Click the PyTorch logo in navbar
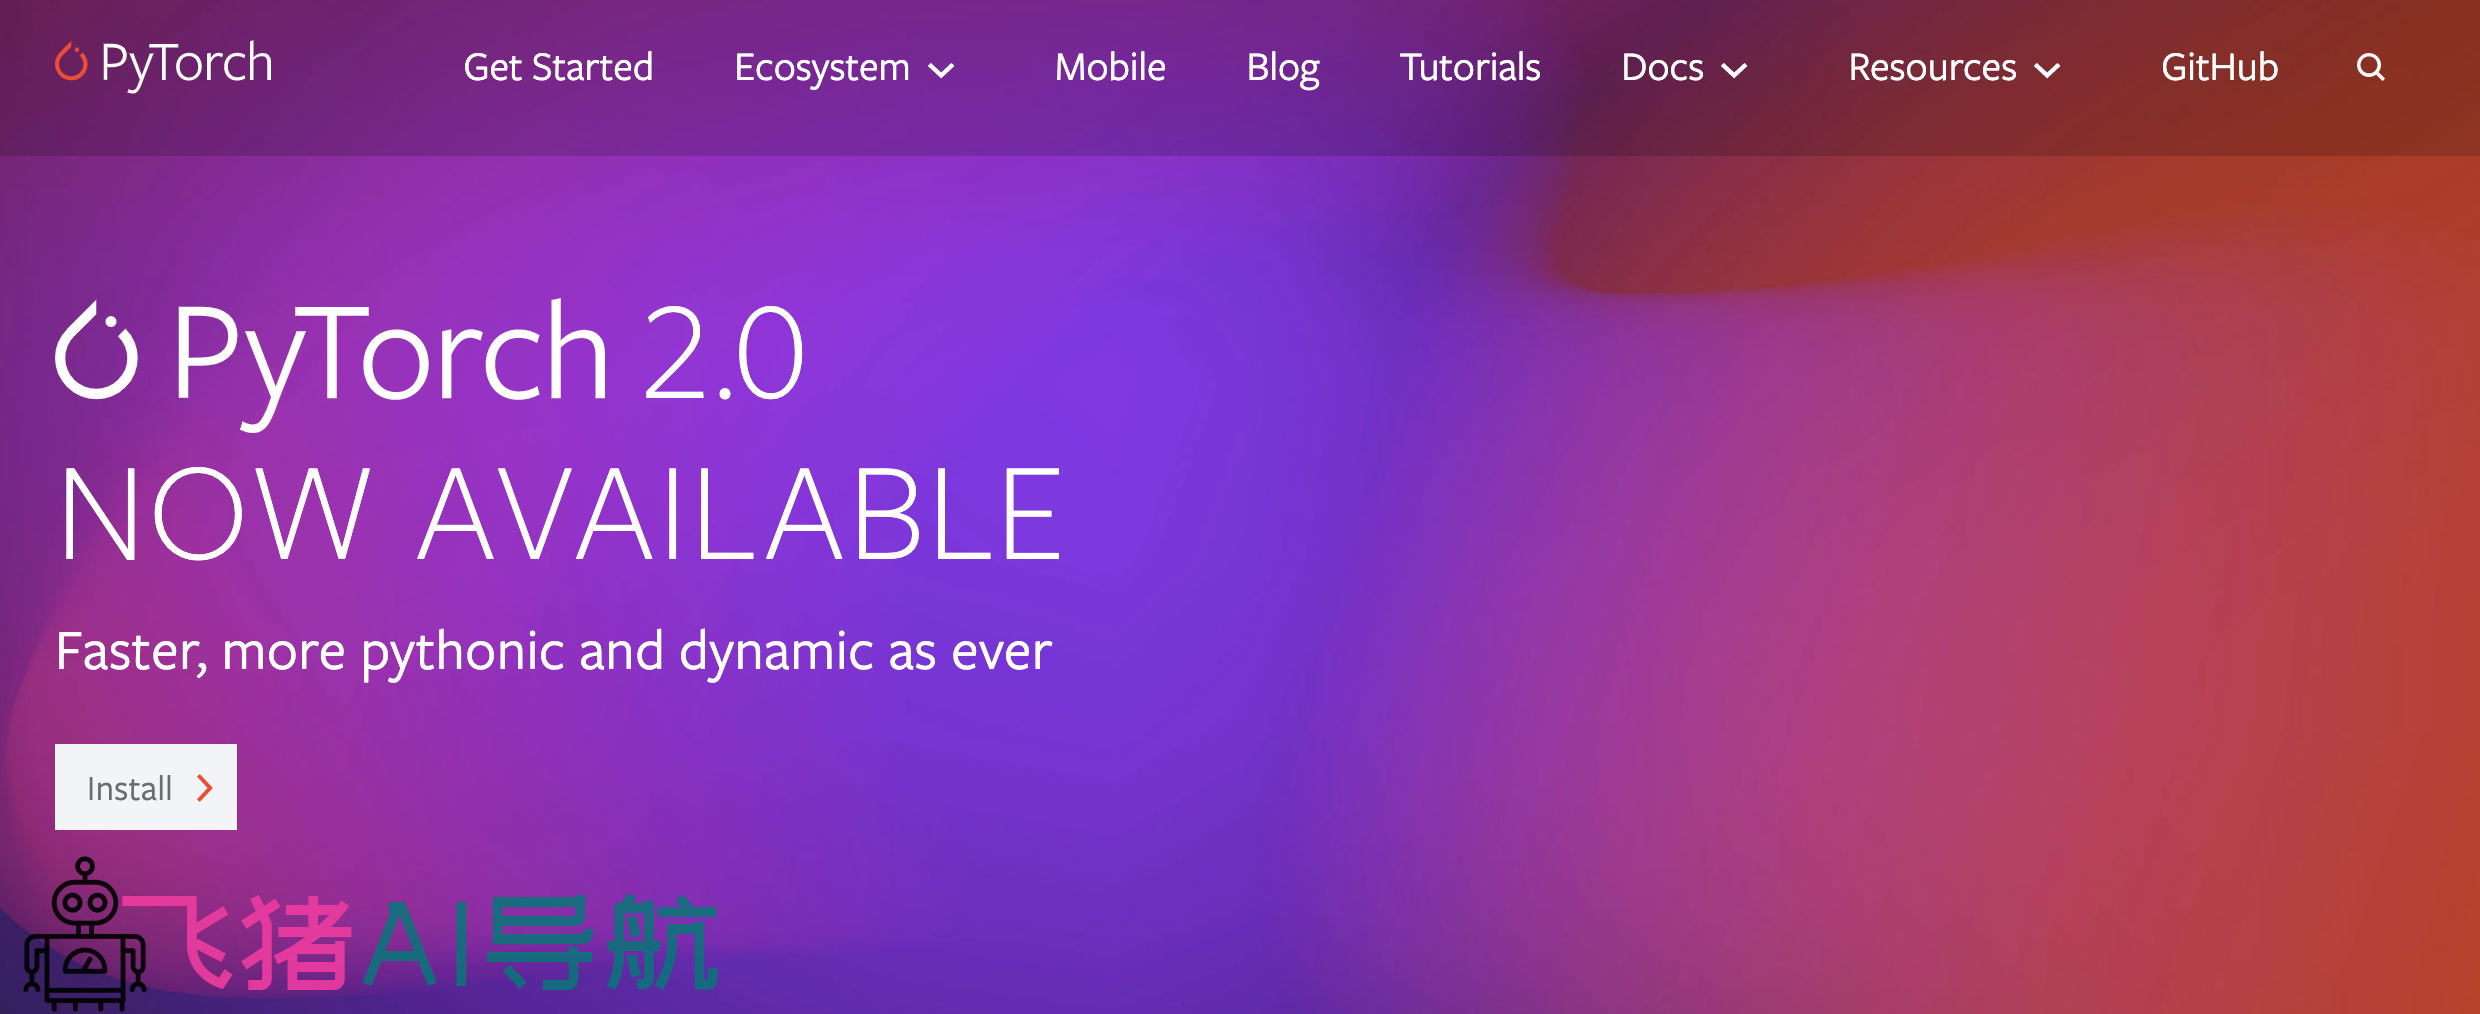Screen dimensions: 2480x1014 [164, 64]
